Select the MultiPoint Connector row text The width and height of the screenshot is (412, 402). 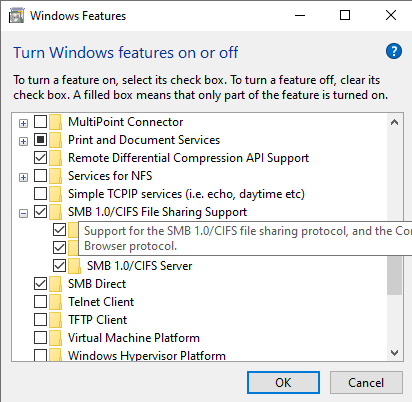(x=126, y=122)
